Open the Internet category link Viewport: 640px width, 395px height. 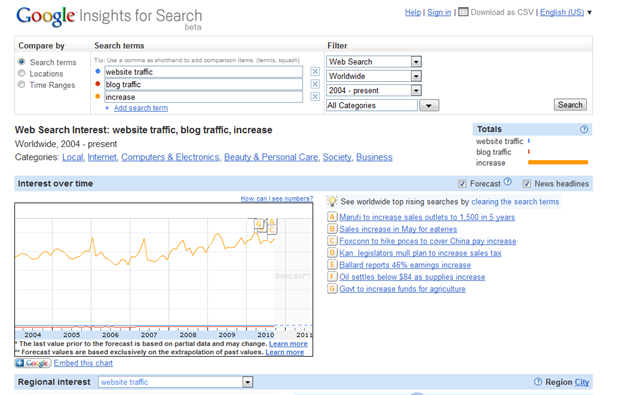[102, 157]
